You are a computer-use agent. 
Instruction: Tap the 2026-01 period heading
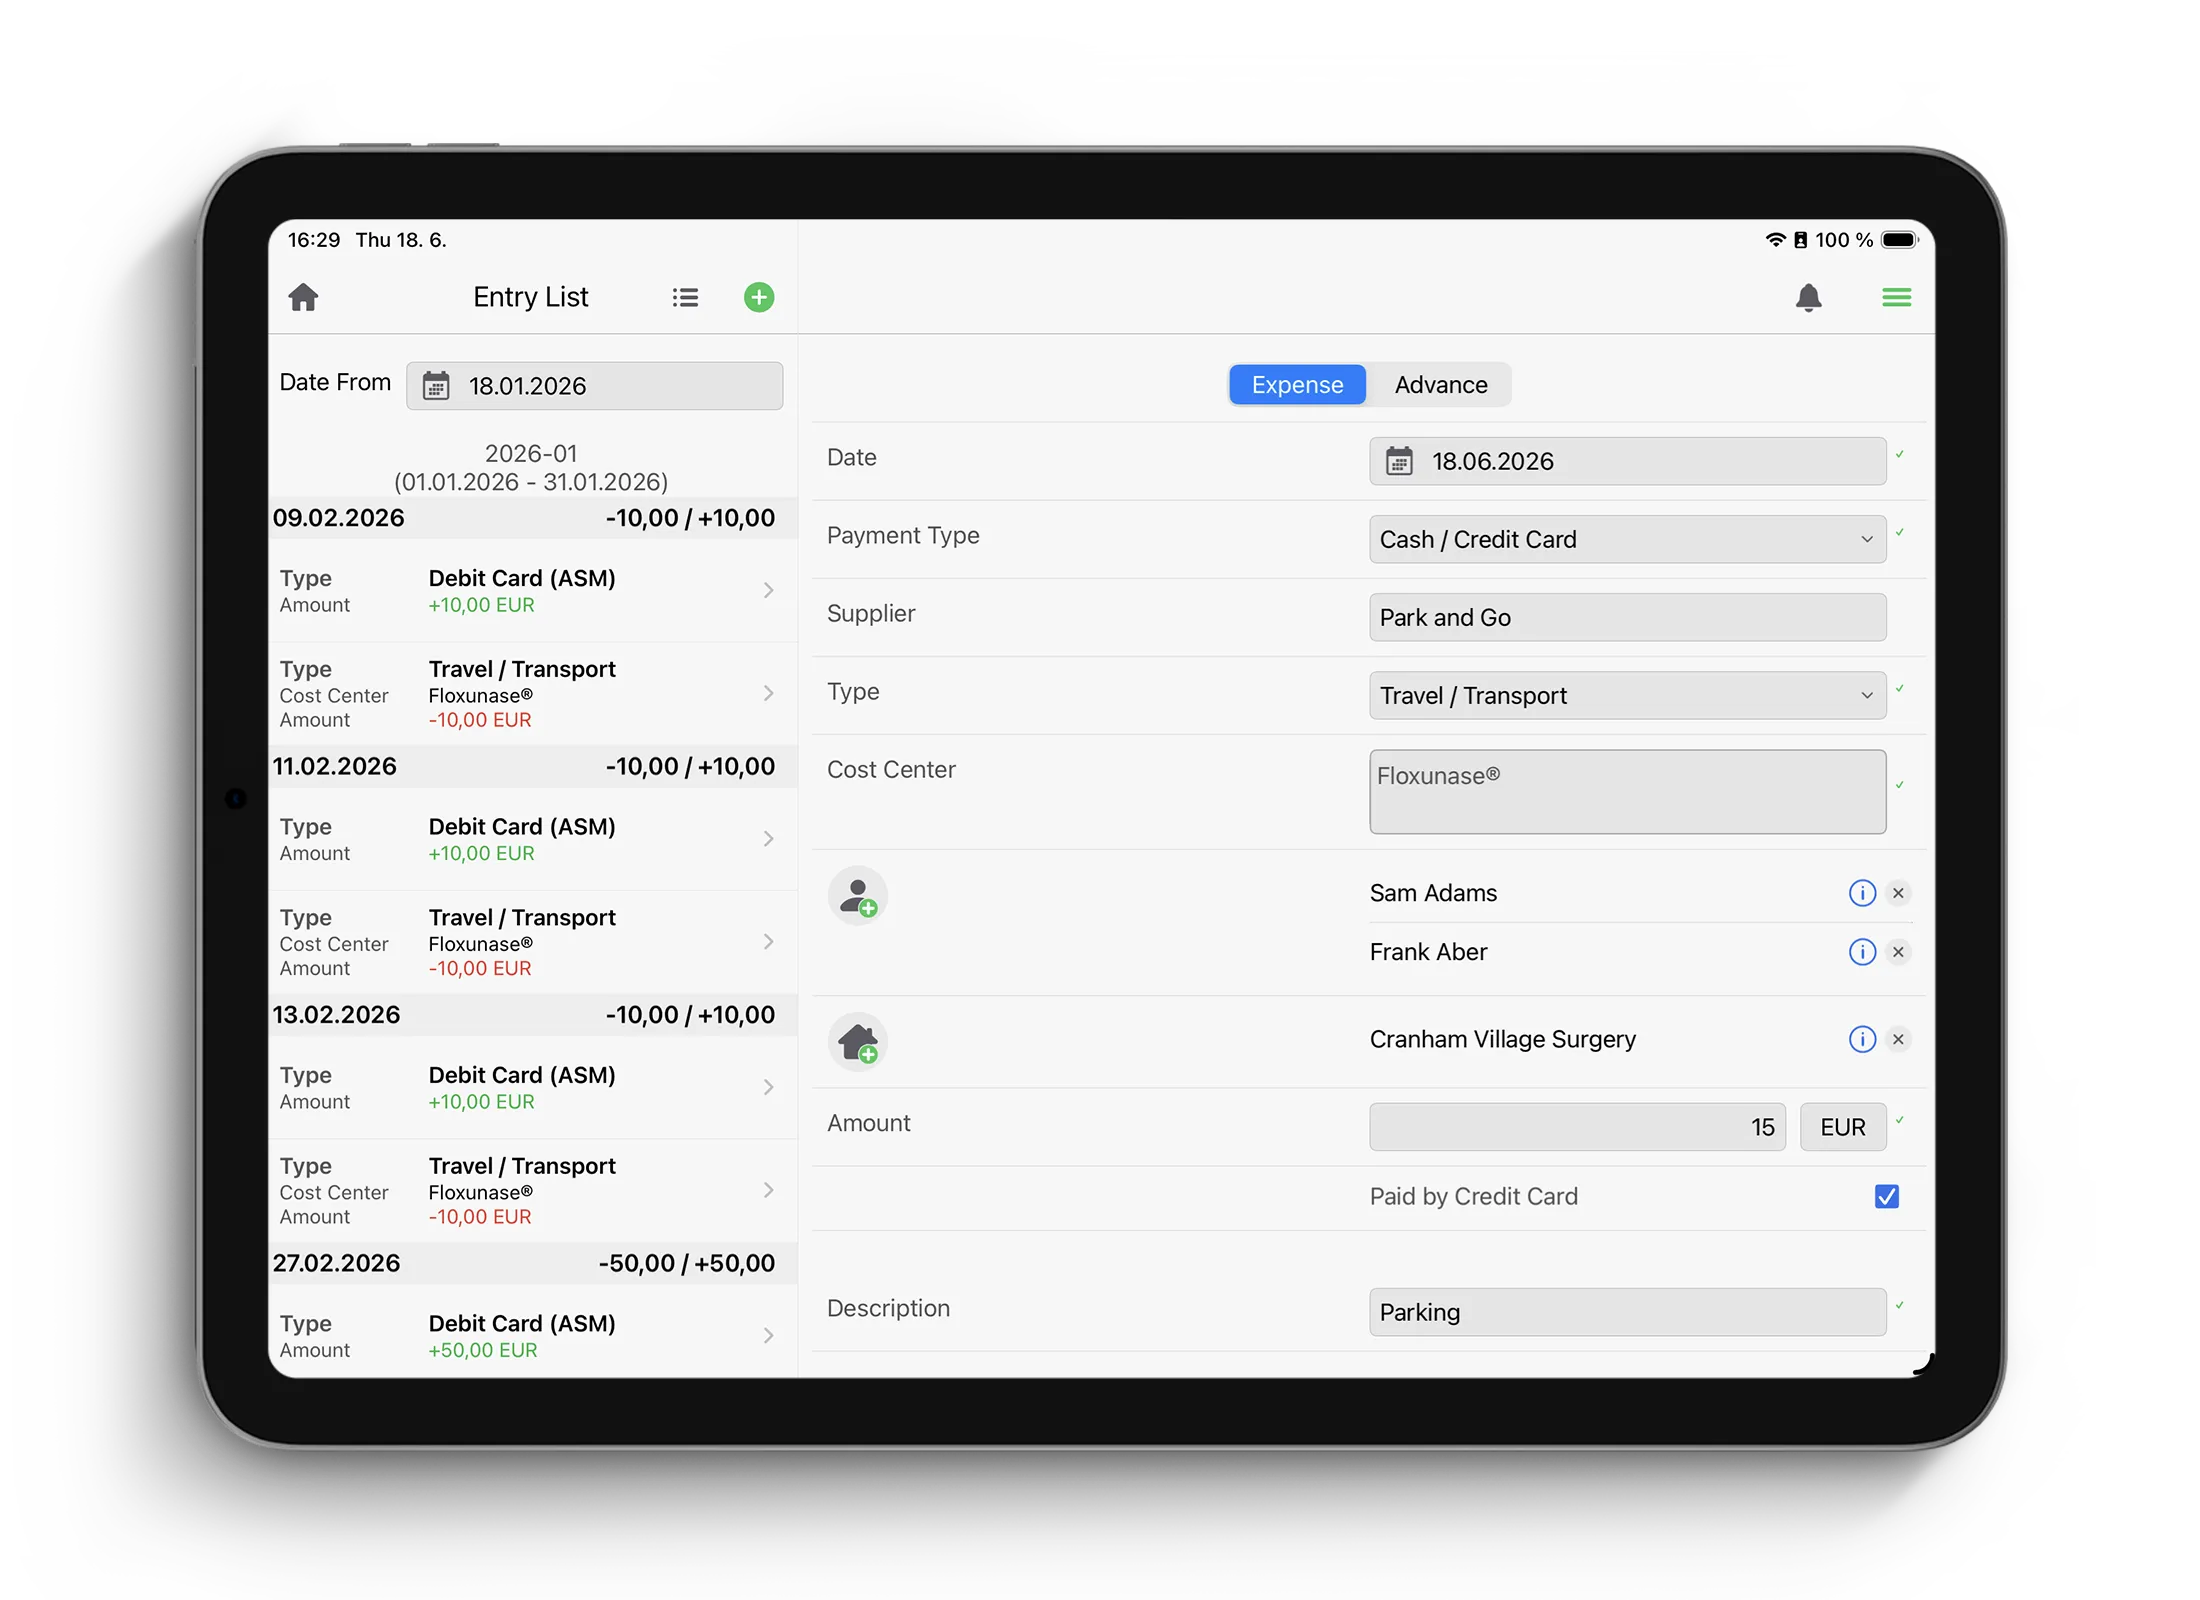click(x=531, y=467)
